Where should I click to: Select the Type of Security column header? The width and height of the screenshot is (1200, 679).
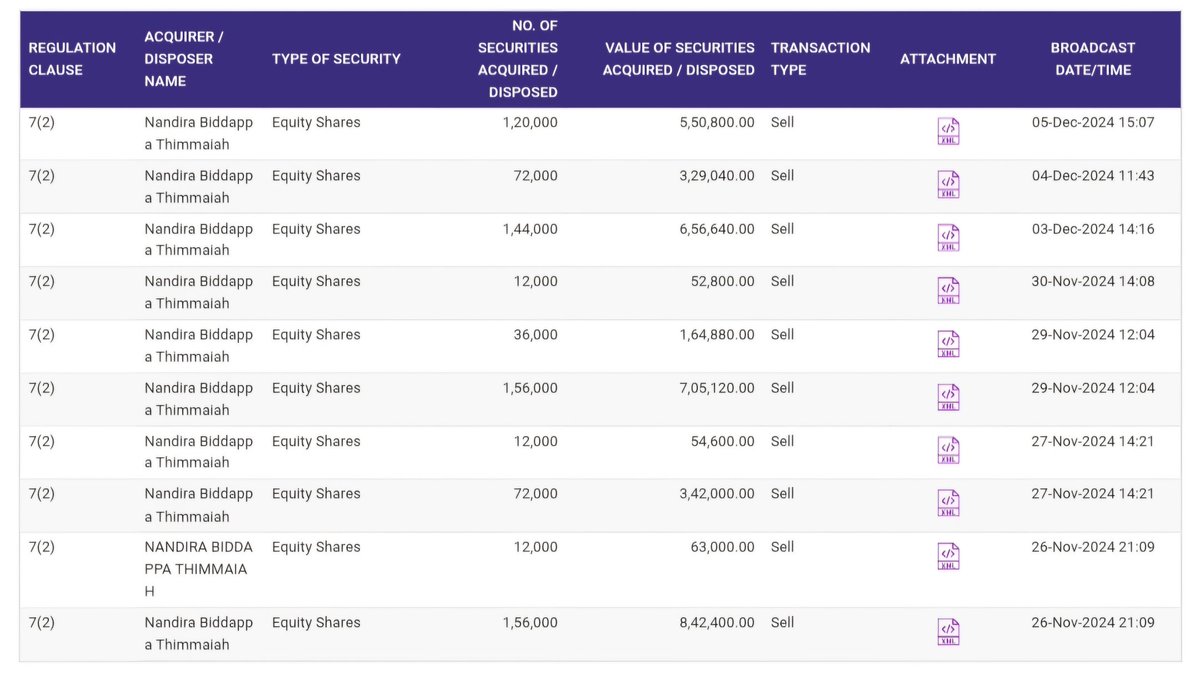[336, 59]
